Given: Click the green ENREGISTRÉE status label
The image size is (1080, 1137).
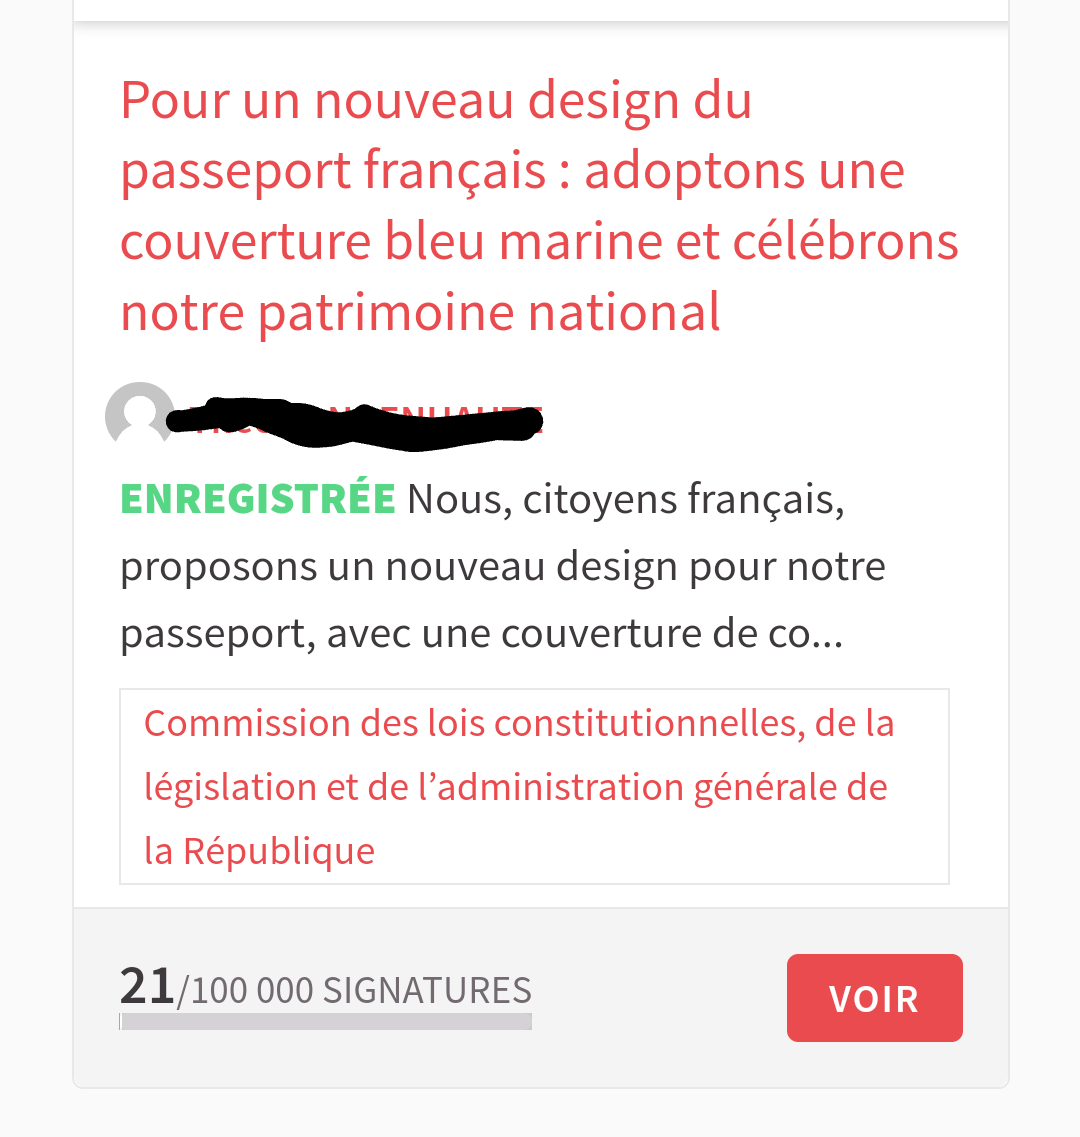Looking at the screenshot, I should click(258, 499).
